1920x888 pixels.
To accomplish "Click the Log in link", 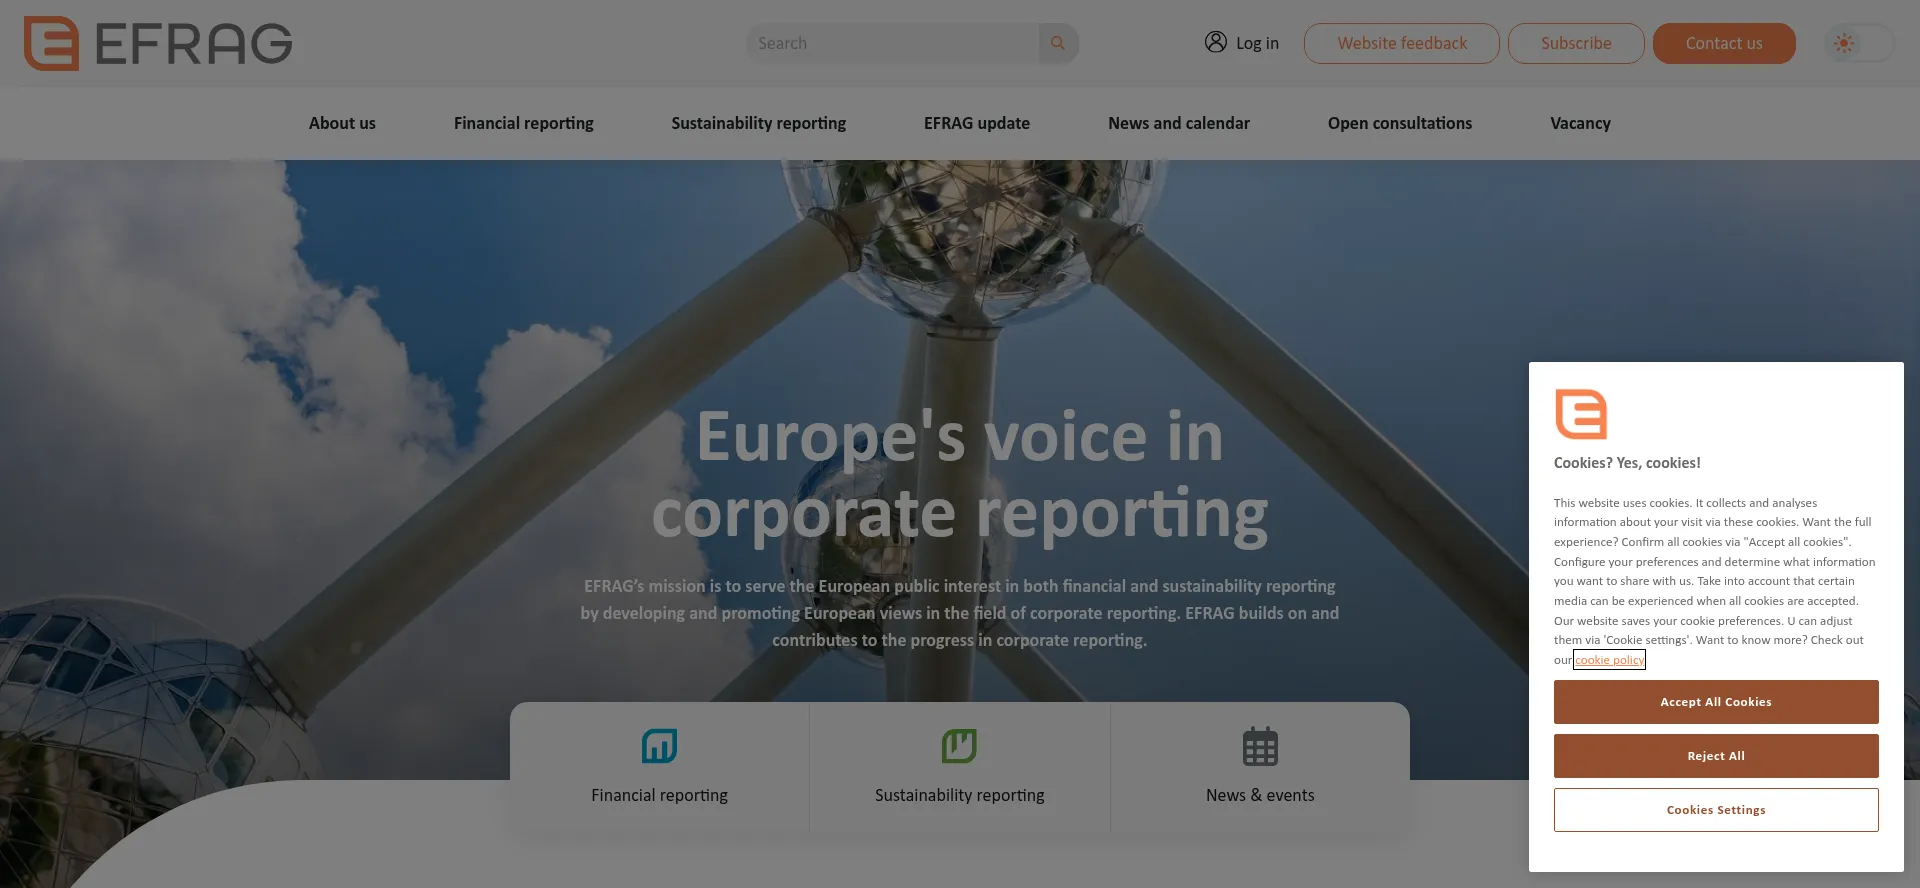I will (1257, 43).
